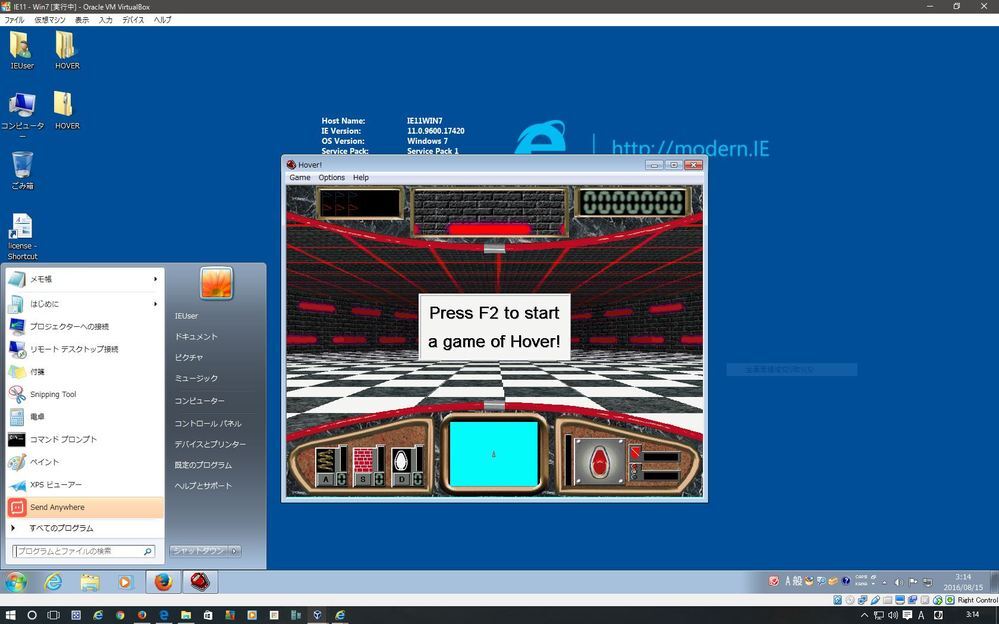This screenshot has height=624, width=999.
Task: Click Press F2 to start message
Action: click(494, 327)
